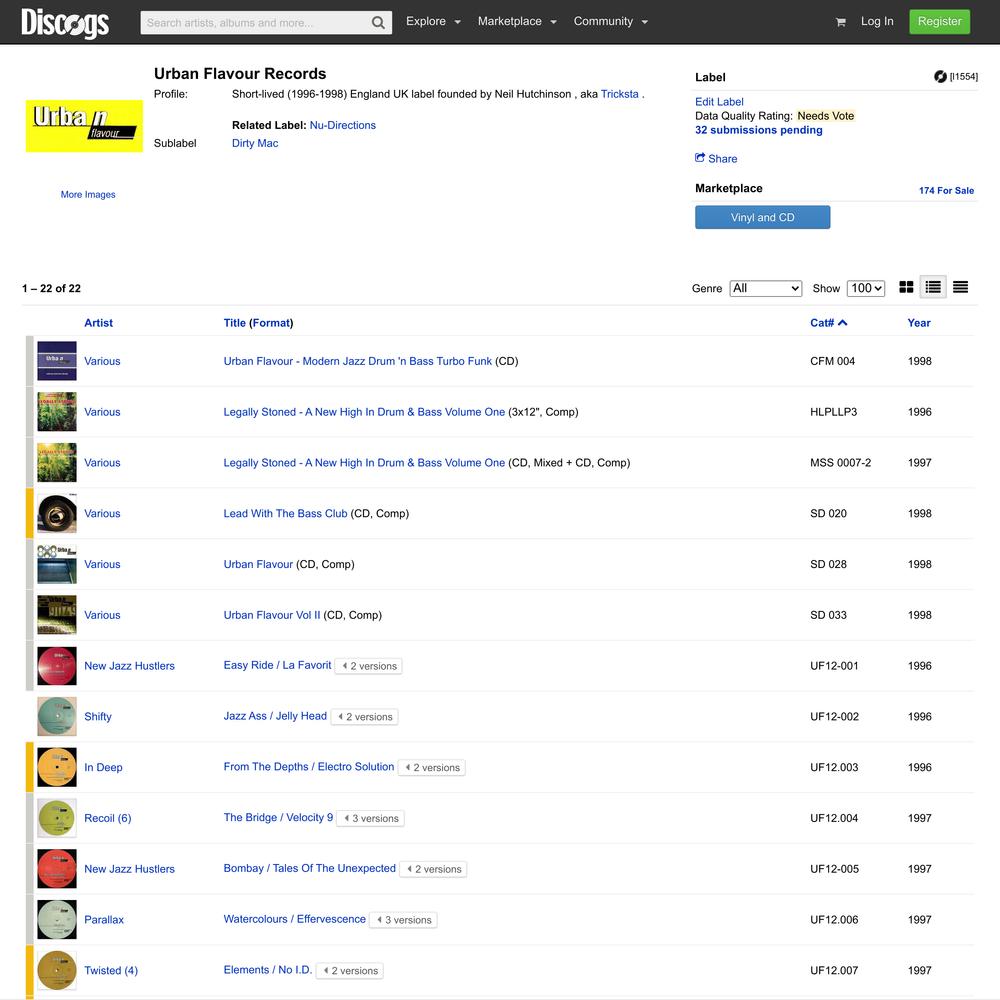Open the Lead With The Bass Club release

click(x=285, y=513)
